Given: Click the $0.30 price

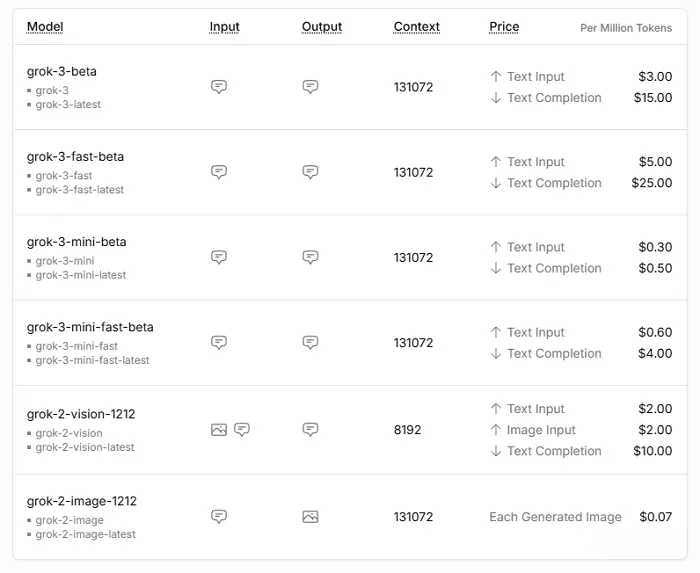Looking at the screenshot, I should [x=655, y=247].
